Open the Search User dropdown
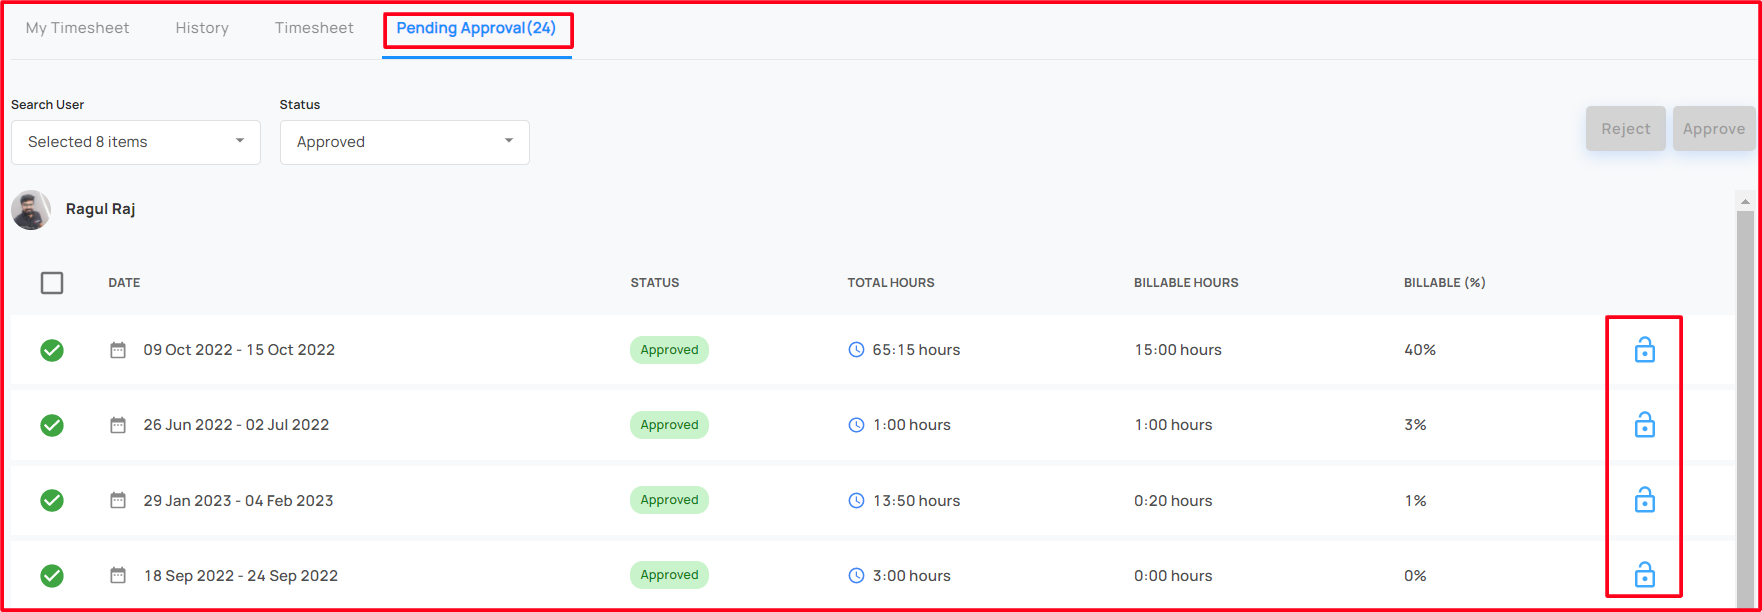Image resolution: width=1762 pixels, height=612 pixels. pyautogui.click(x=136, y=142)
